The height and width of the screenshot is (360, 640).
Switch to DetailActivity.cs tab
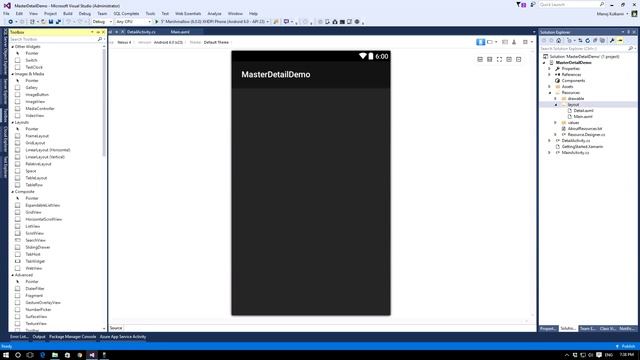coord(141,32)
